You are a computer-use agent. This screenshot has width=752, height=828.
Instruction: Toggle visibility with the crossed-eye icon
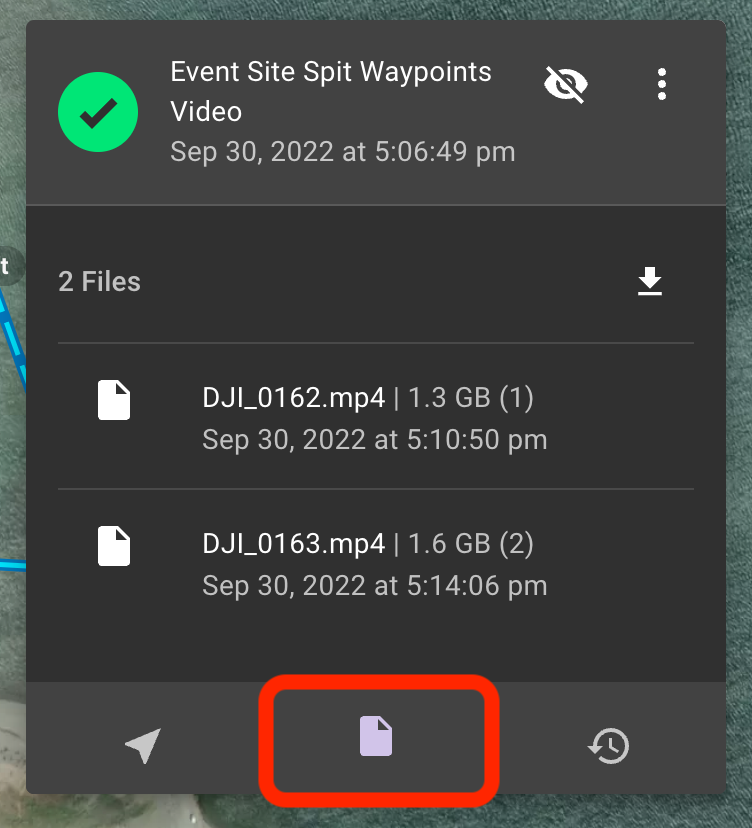point(566,84)
